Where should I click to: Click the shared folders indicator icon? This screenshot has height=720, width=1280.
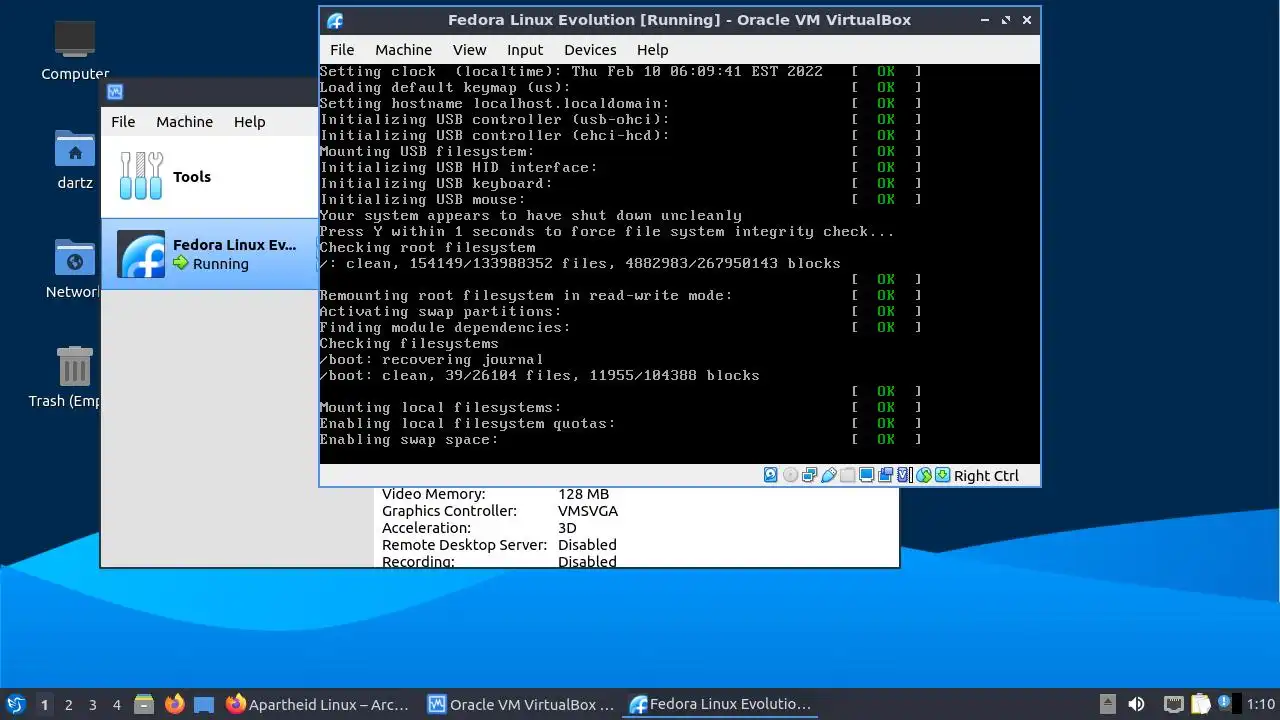[x=847, y=475]
